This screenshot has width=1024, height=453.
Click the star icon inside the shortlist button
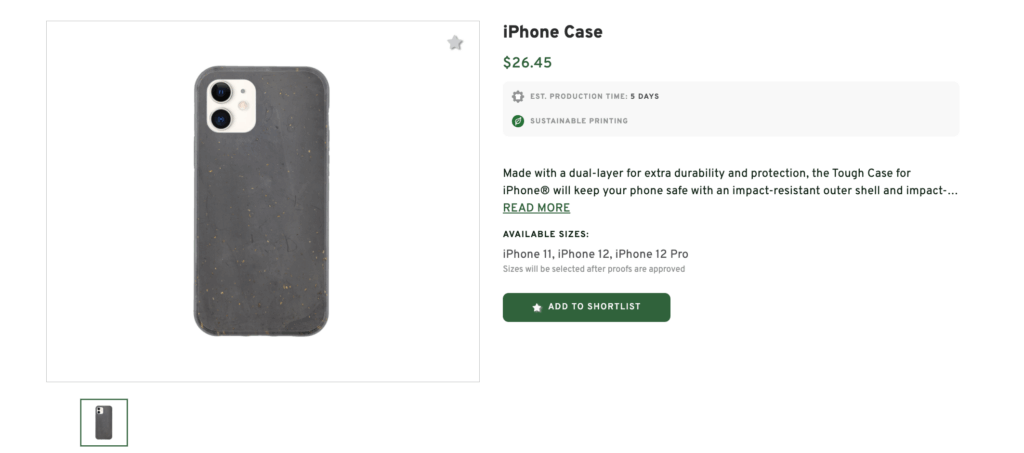click(x=537, y=307)
